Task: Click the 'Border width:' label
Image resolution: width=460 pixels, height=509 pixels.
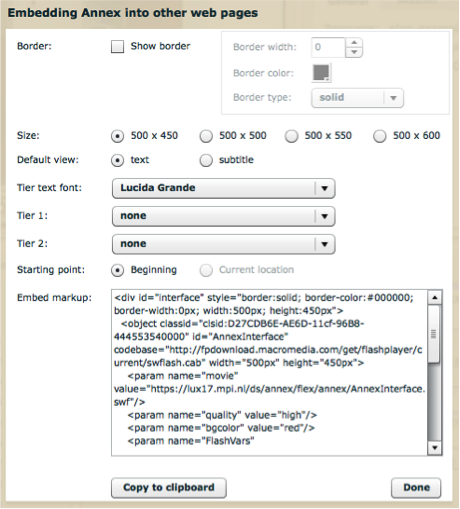Action: [265, 47]
